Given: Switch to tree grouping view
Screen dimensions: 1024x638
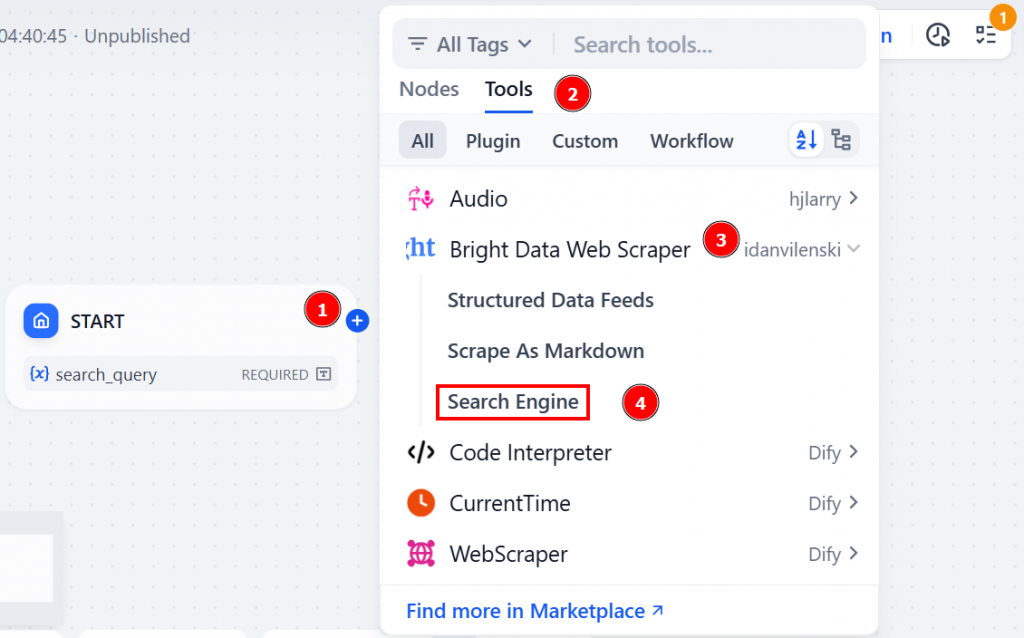Looking at the screenshot, I should (841, 140).
